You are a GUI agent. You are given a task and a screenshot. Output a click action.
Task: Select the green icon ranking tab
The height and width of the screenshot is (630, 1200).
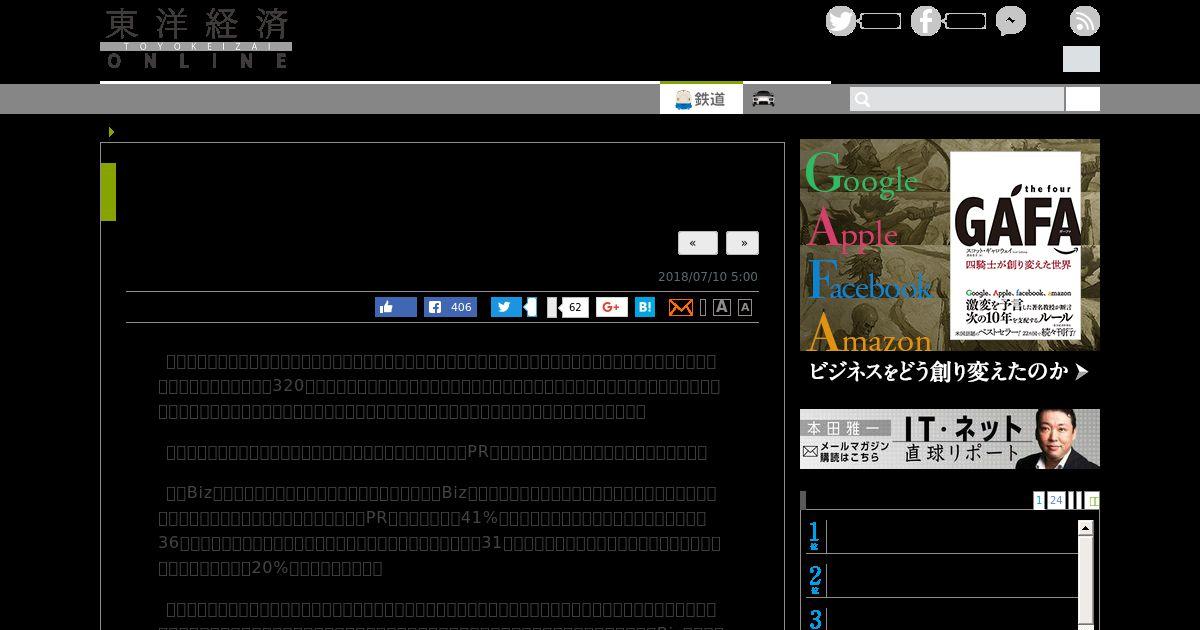1093,500
